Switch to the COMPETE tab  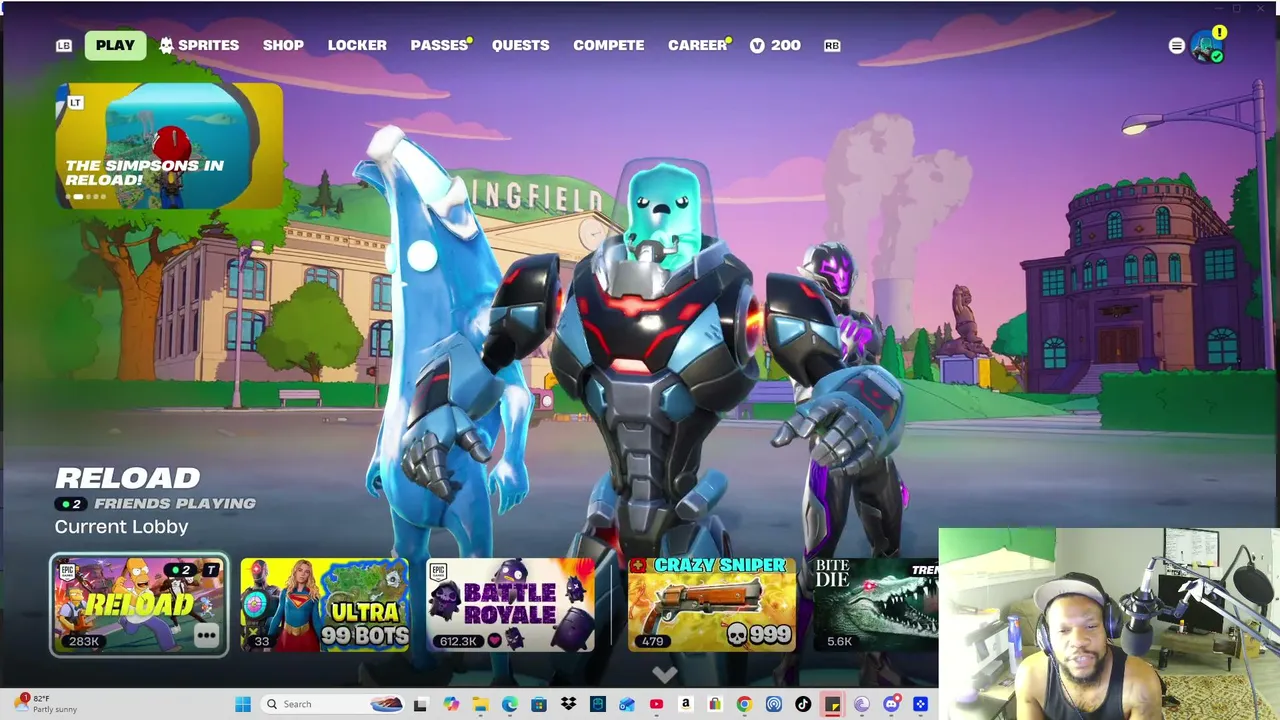(608, 45)
